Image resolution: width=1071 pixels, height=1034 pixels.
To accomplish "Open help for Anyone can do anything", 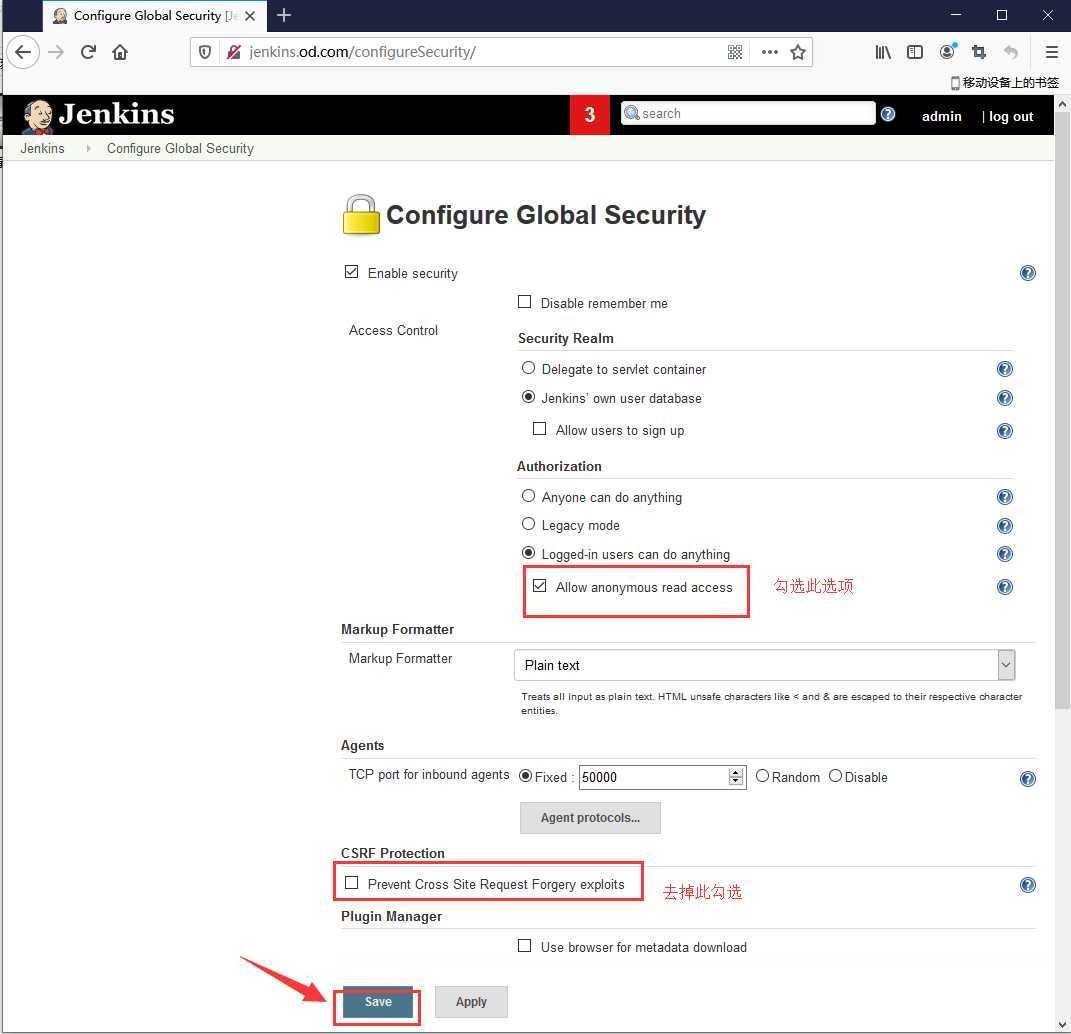I will [1005, 497].
